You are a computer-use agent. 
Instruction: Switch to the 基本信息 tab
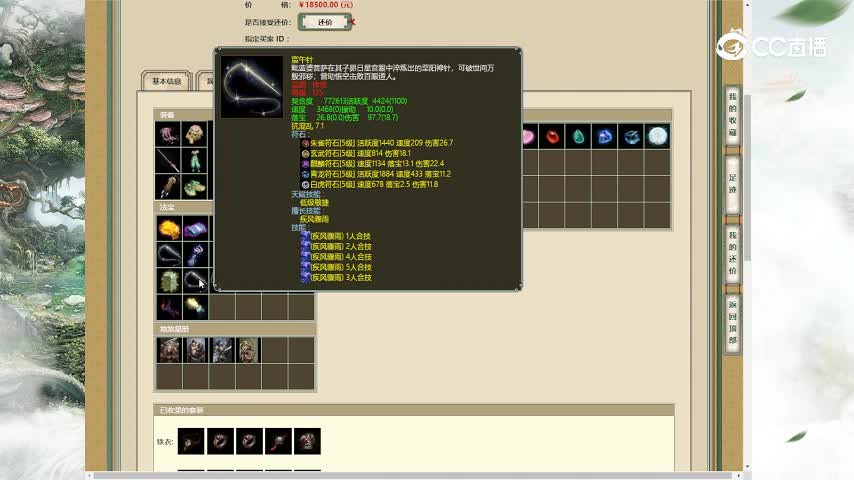pyautogui.click(x=167, y=81)
